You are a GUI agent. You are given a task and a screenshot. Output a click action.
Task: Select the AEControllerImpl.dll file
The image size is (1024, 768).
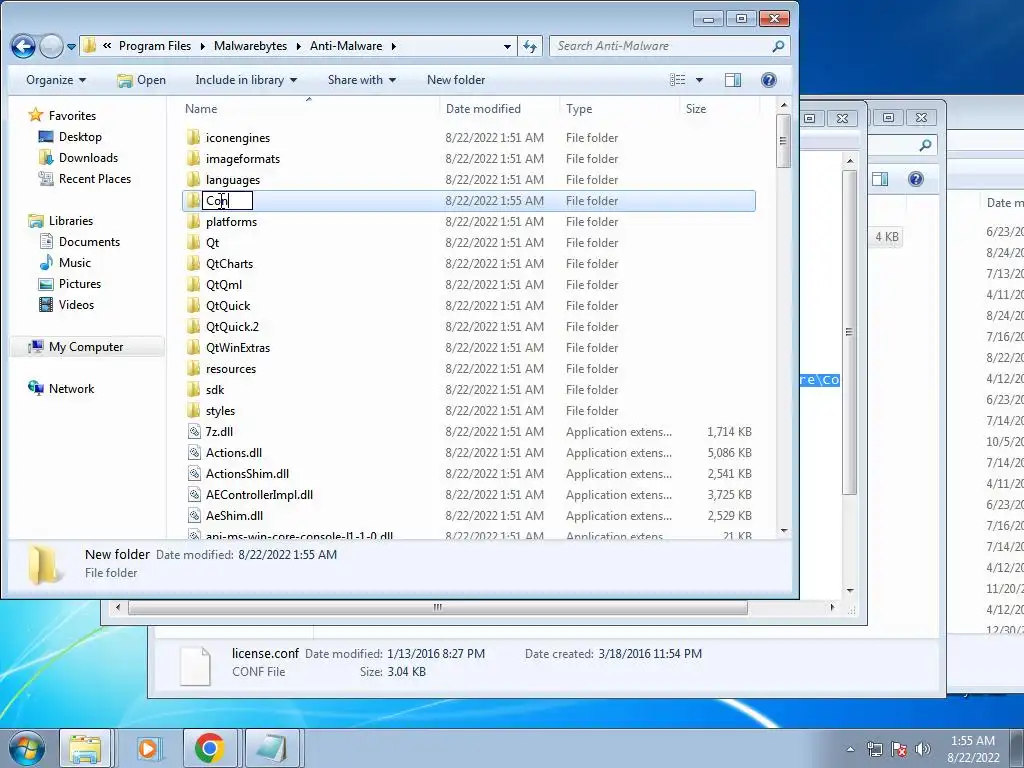(259, 494)
